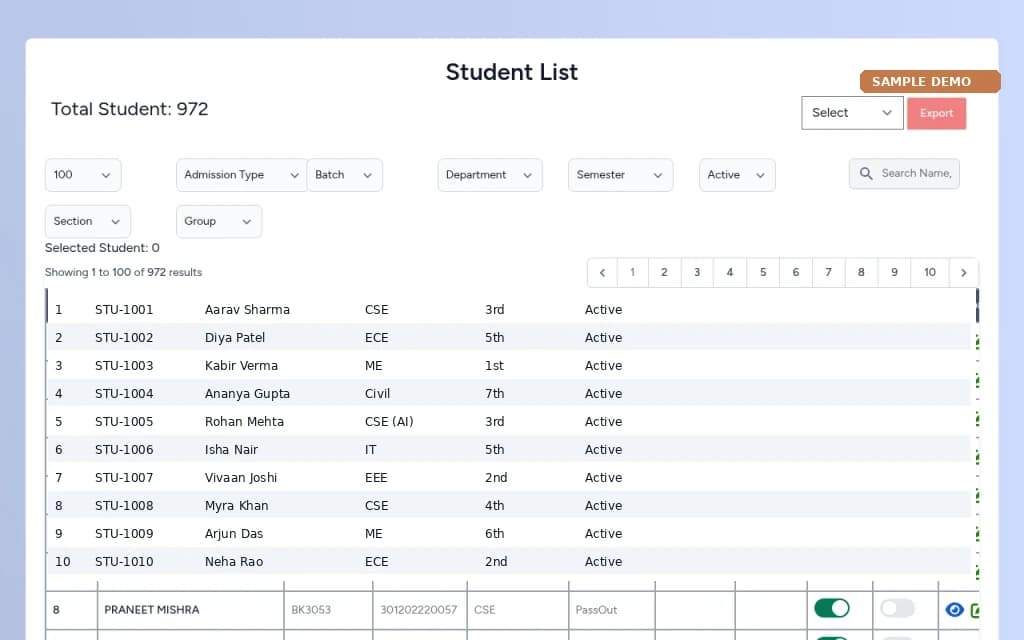Navigate to page 10 in pagination

tap(929, 273)
